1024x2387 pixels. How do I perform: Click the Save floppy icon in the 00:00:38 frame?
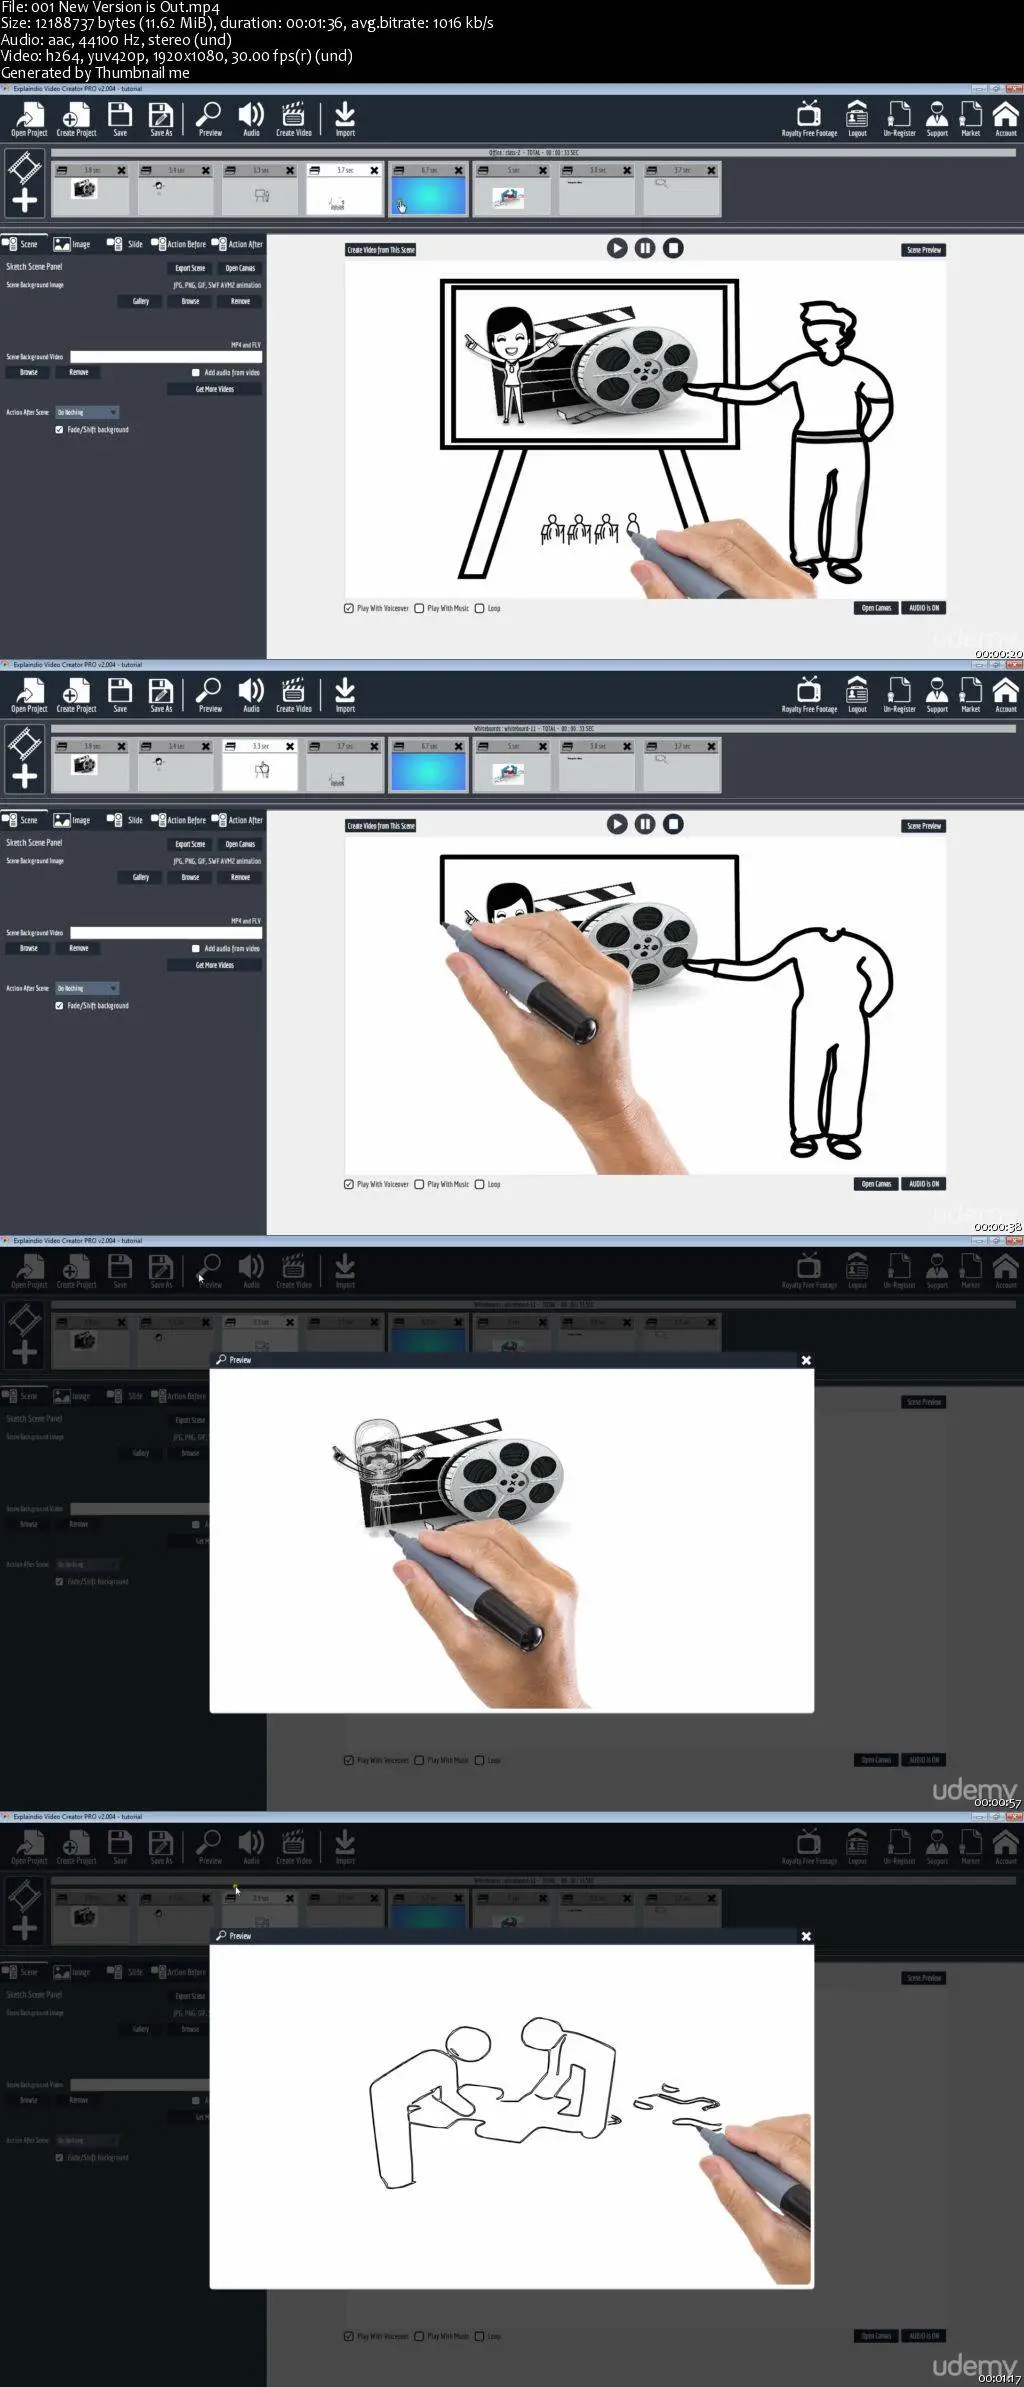120,695
